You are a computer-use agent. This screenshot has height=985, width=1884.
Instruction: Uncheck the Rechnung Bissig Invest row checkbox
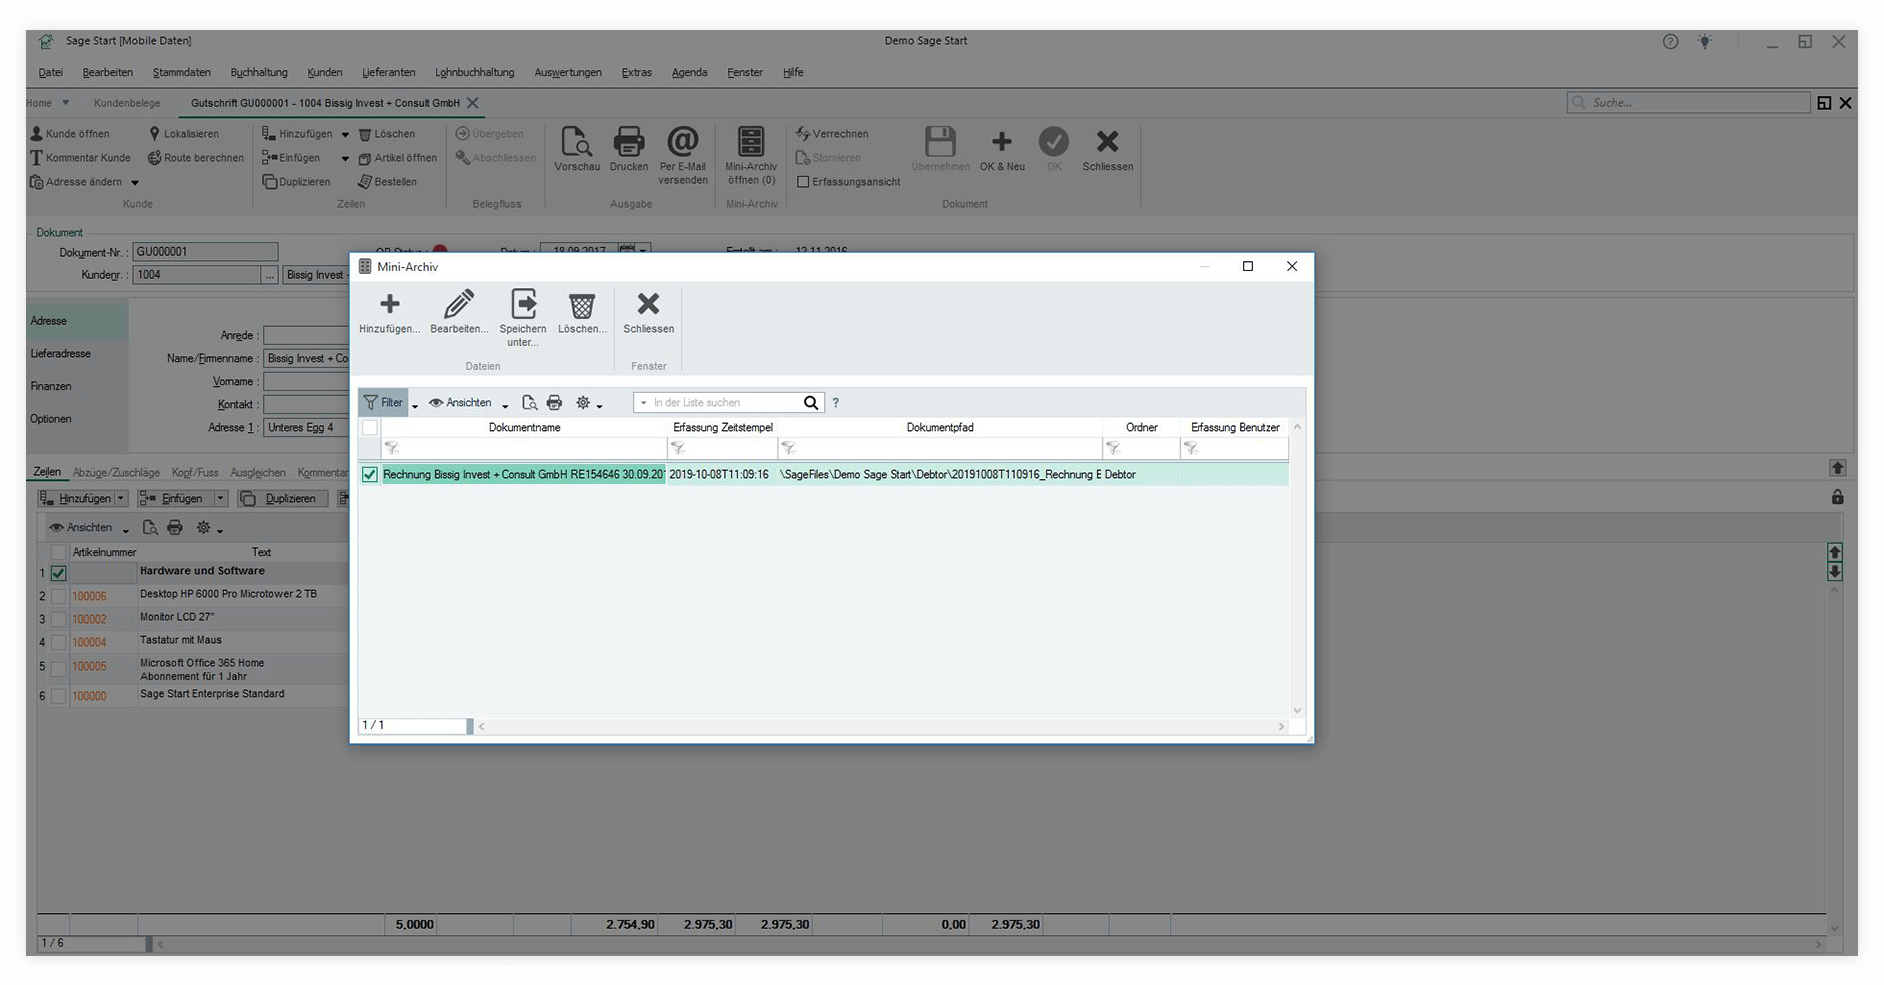point(370,475)
